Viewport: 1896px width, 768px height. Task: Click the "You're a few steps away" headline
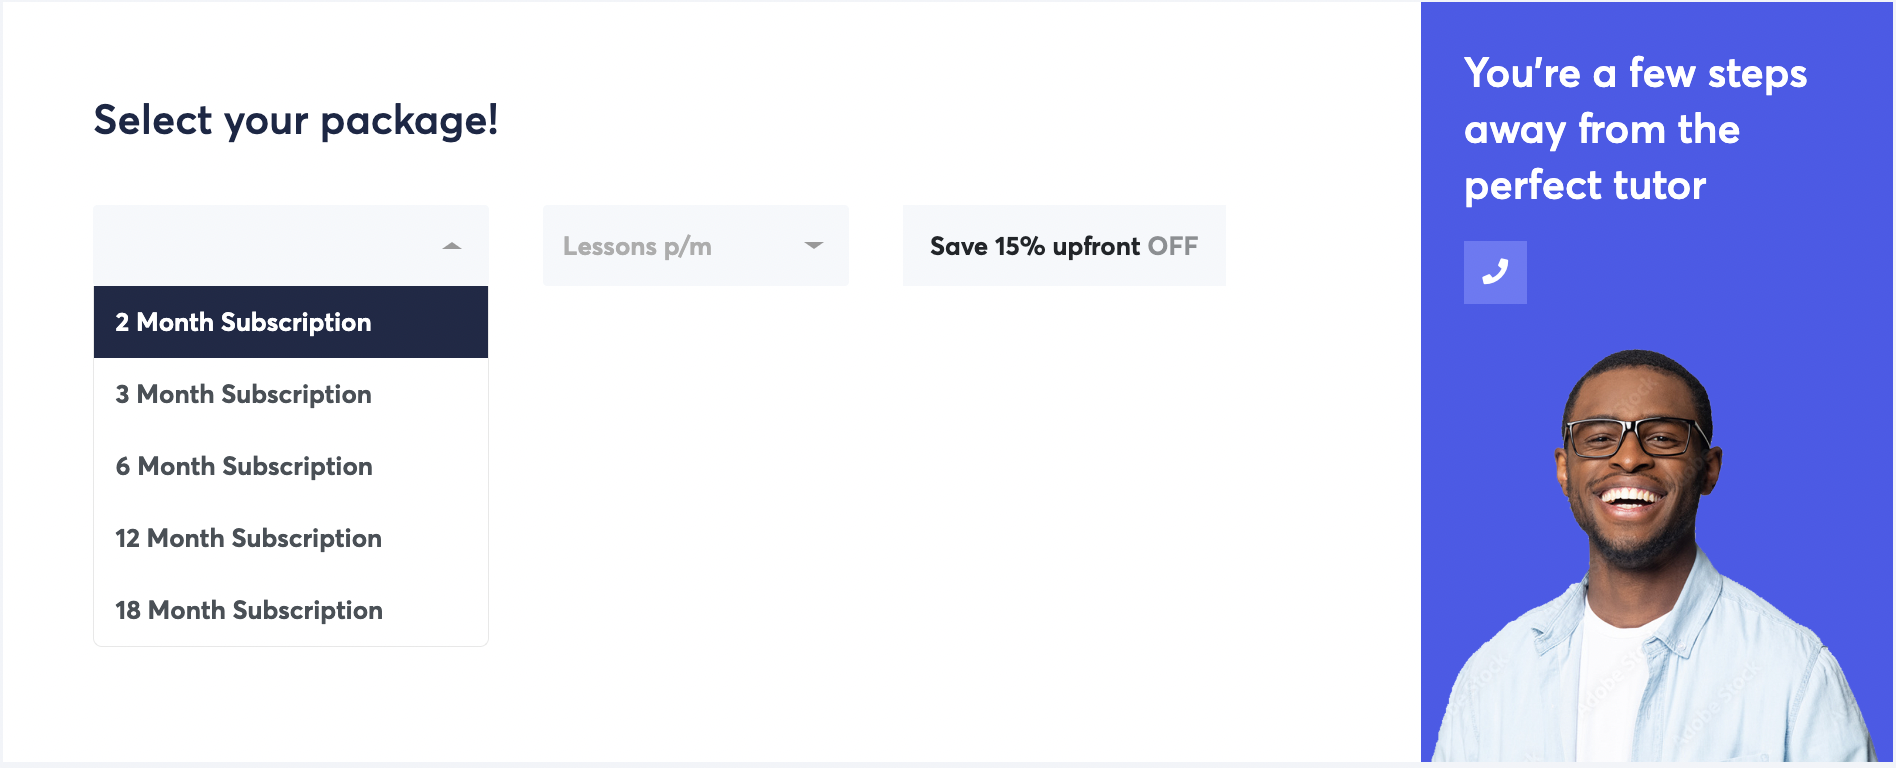pos(1635,74)
